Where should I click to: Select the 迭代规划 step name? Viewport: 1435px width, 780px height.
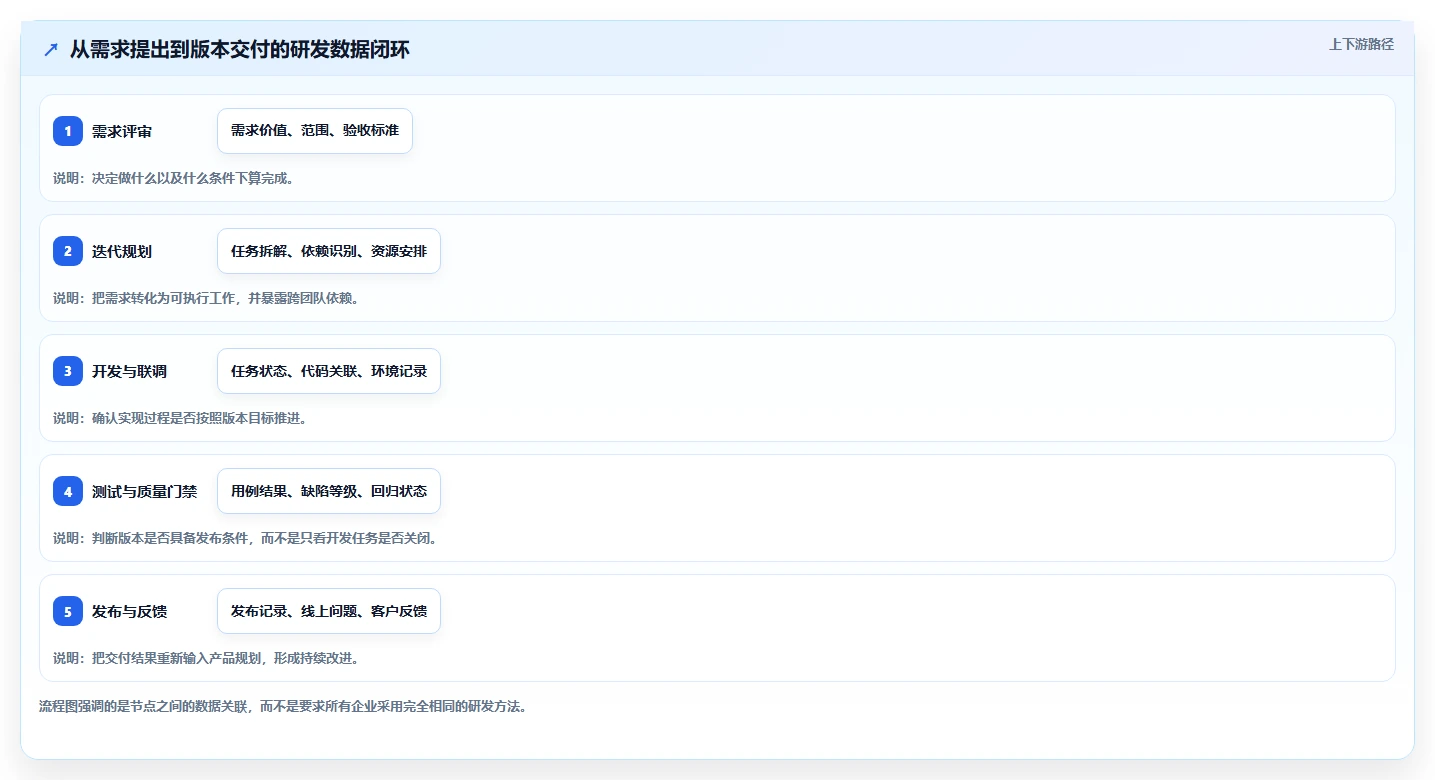122,251
